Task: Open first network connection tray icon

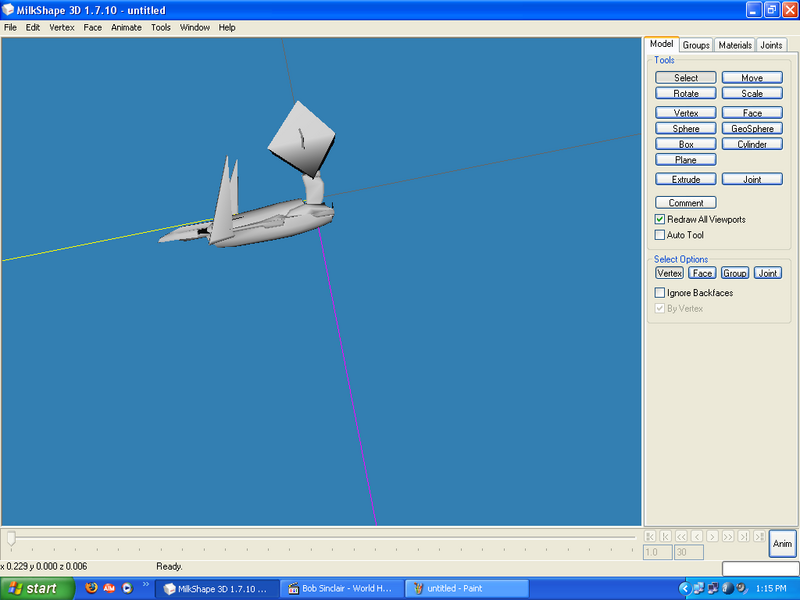Action: [698, 588]
